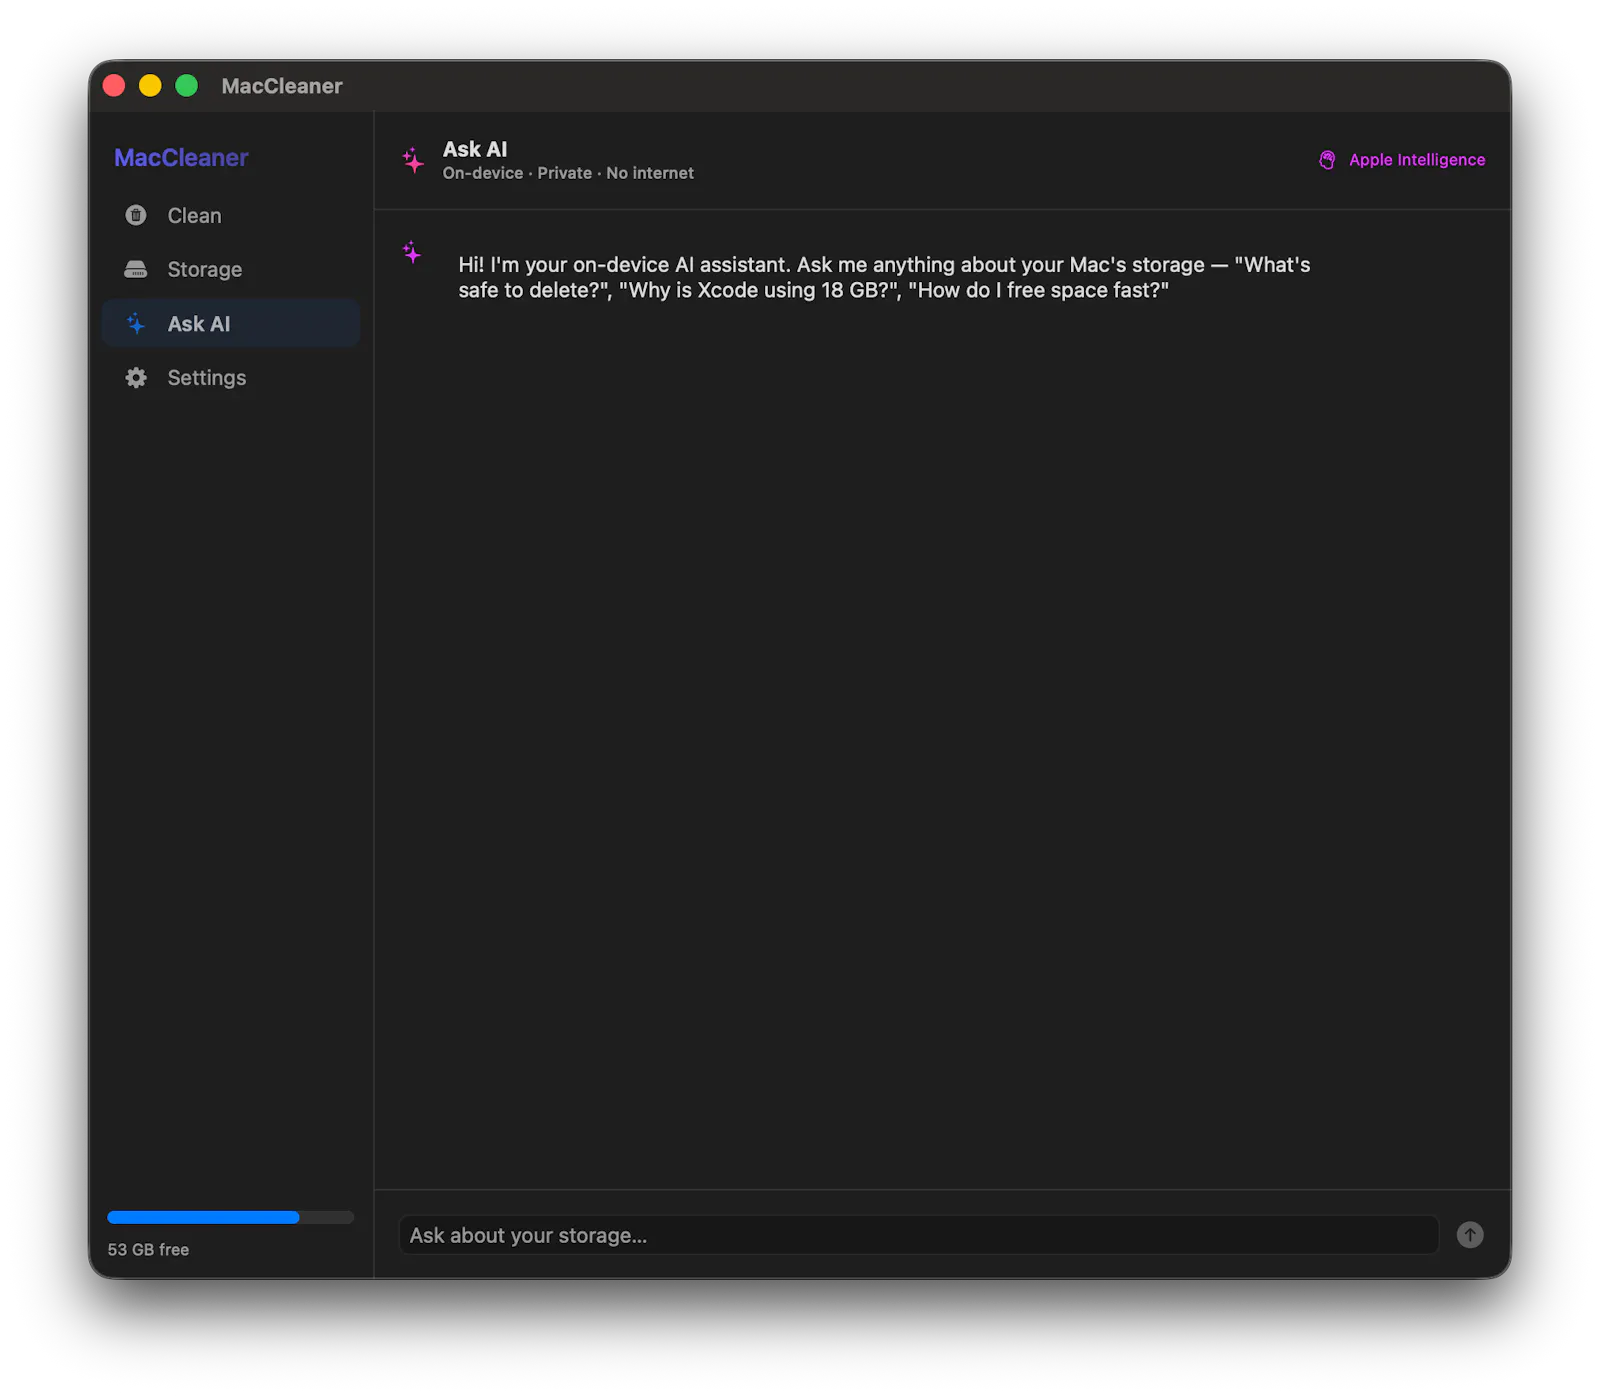Click the Ask AI sparkle sidebar icon

[136, 323]
